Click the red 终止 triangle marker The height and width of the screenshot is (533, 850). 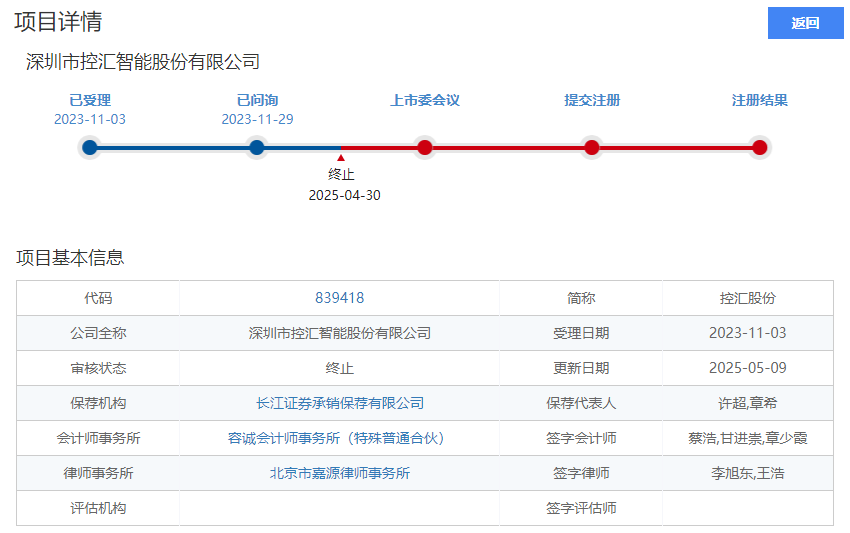pos(341,157)
